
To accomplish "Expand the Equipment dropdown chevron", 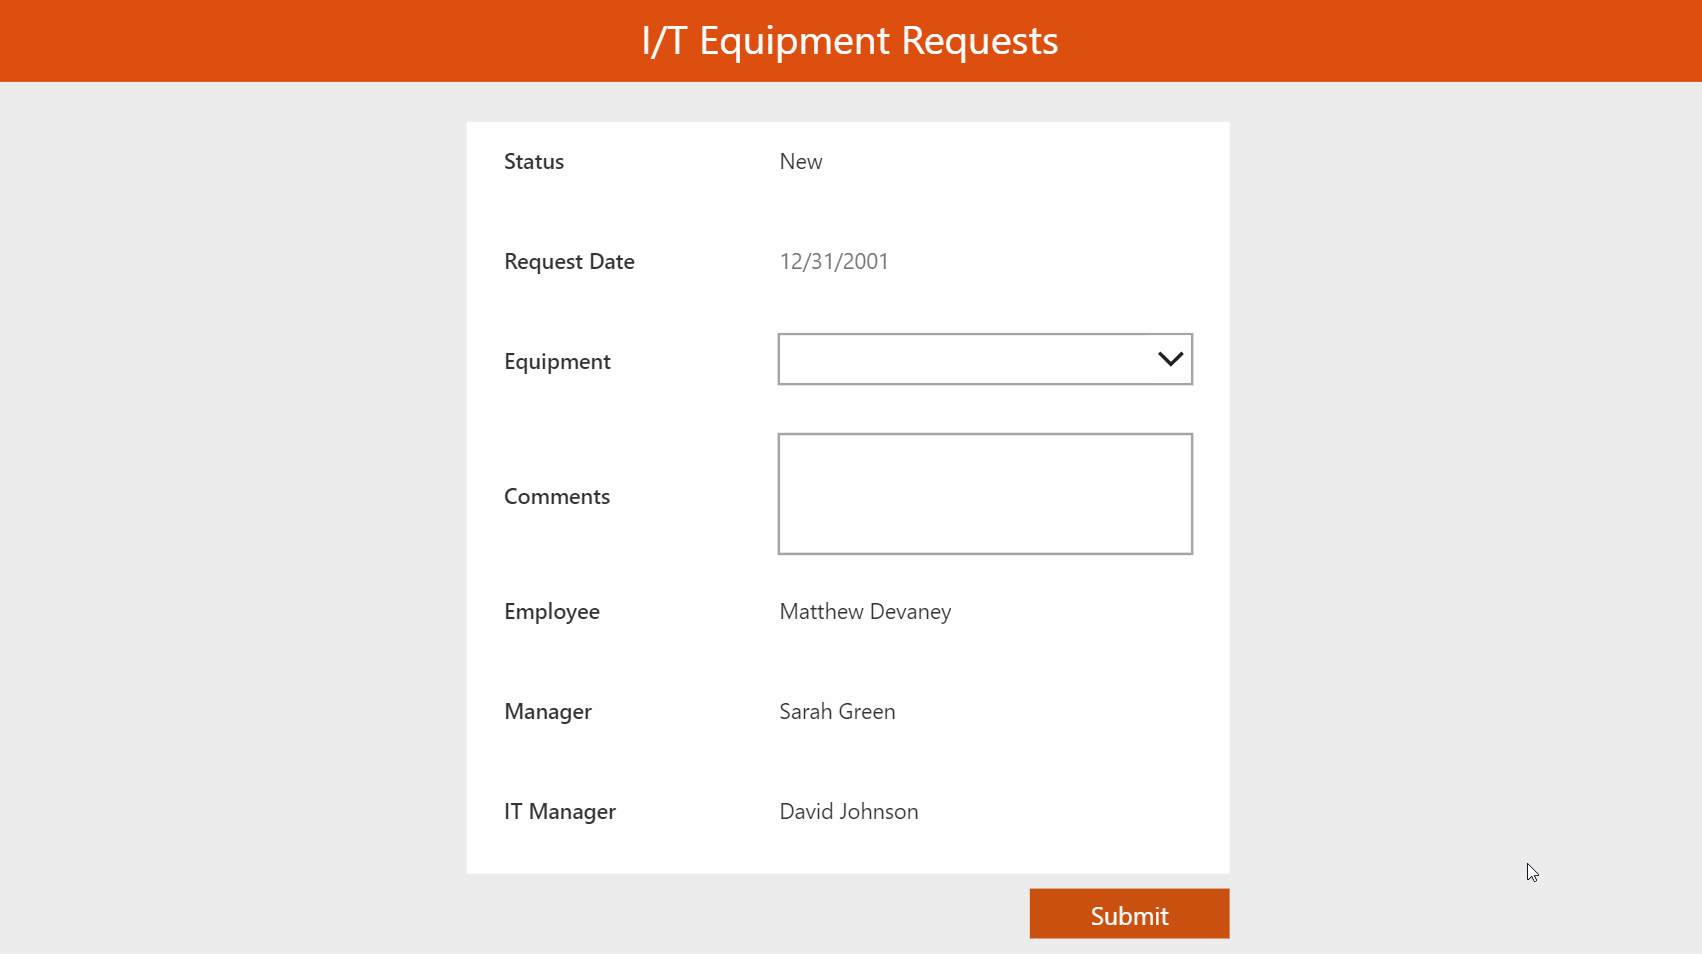I will (1168, 359).
